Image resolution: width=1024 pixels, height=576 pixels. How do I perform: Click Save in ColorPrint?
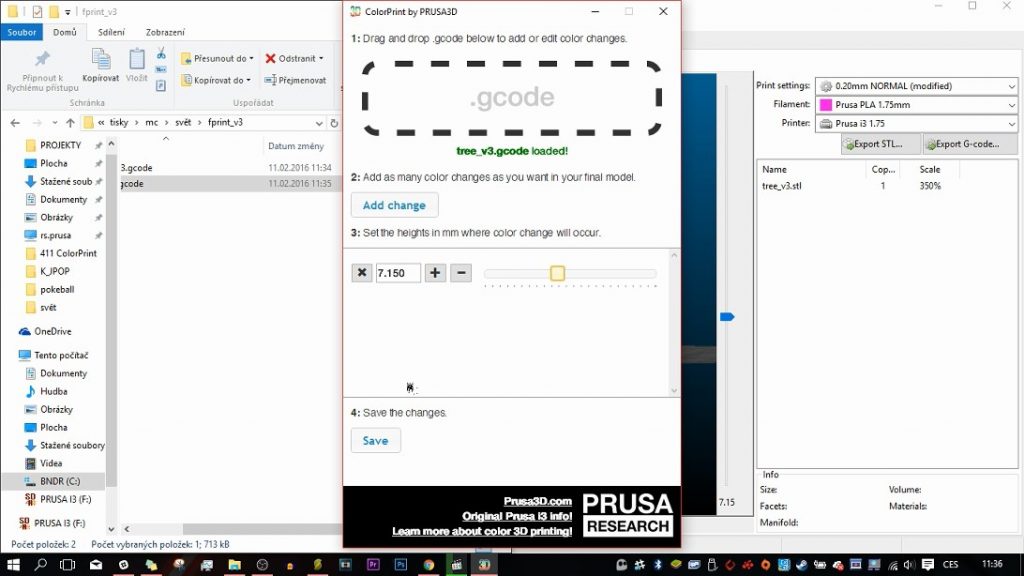point(376,441)
